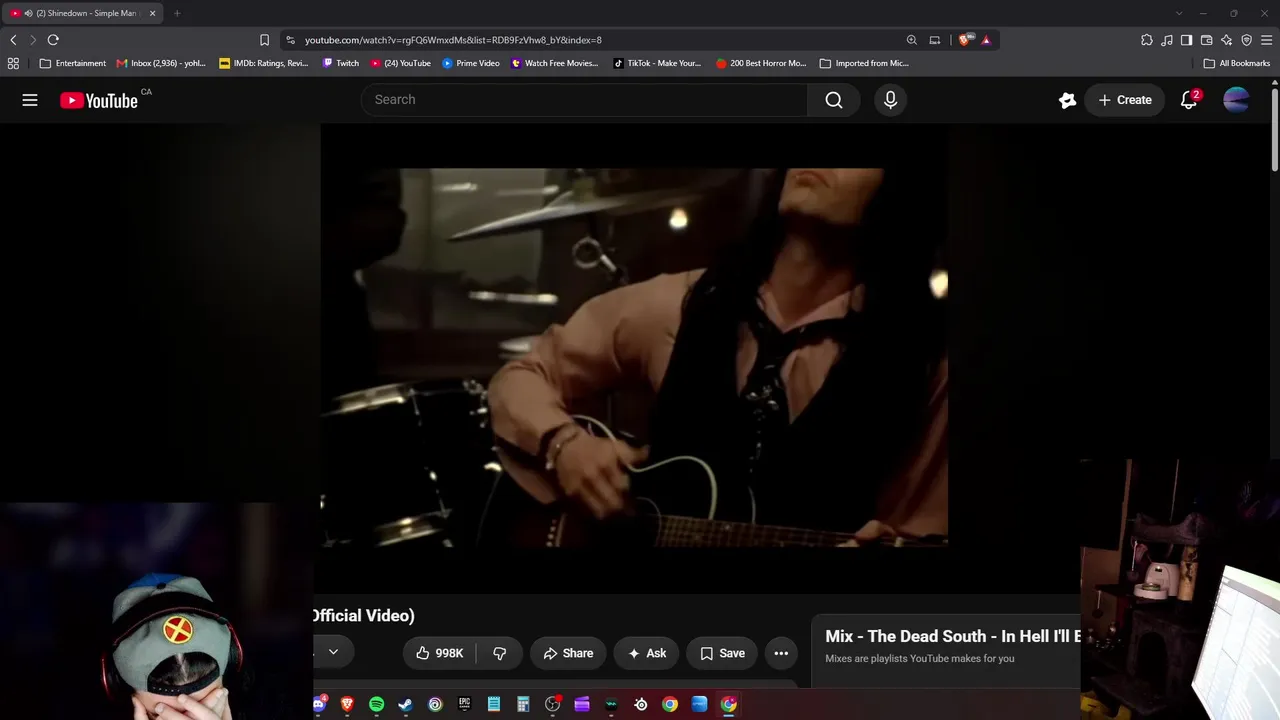Open the Watch Free Movies bookmark
Viewport: 1280px width, 720px height.
[x=555, y=63]
